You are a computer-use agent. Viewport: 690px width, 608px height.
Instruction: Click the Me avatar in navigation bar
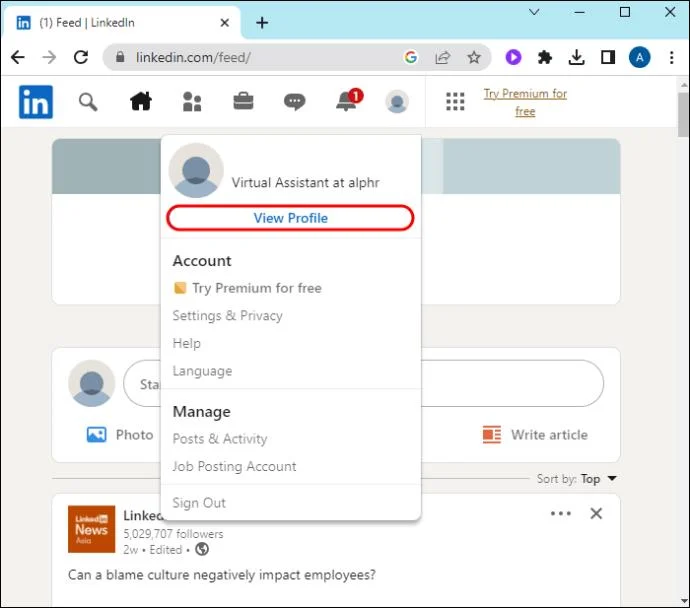coord(397,102)
